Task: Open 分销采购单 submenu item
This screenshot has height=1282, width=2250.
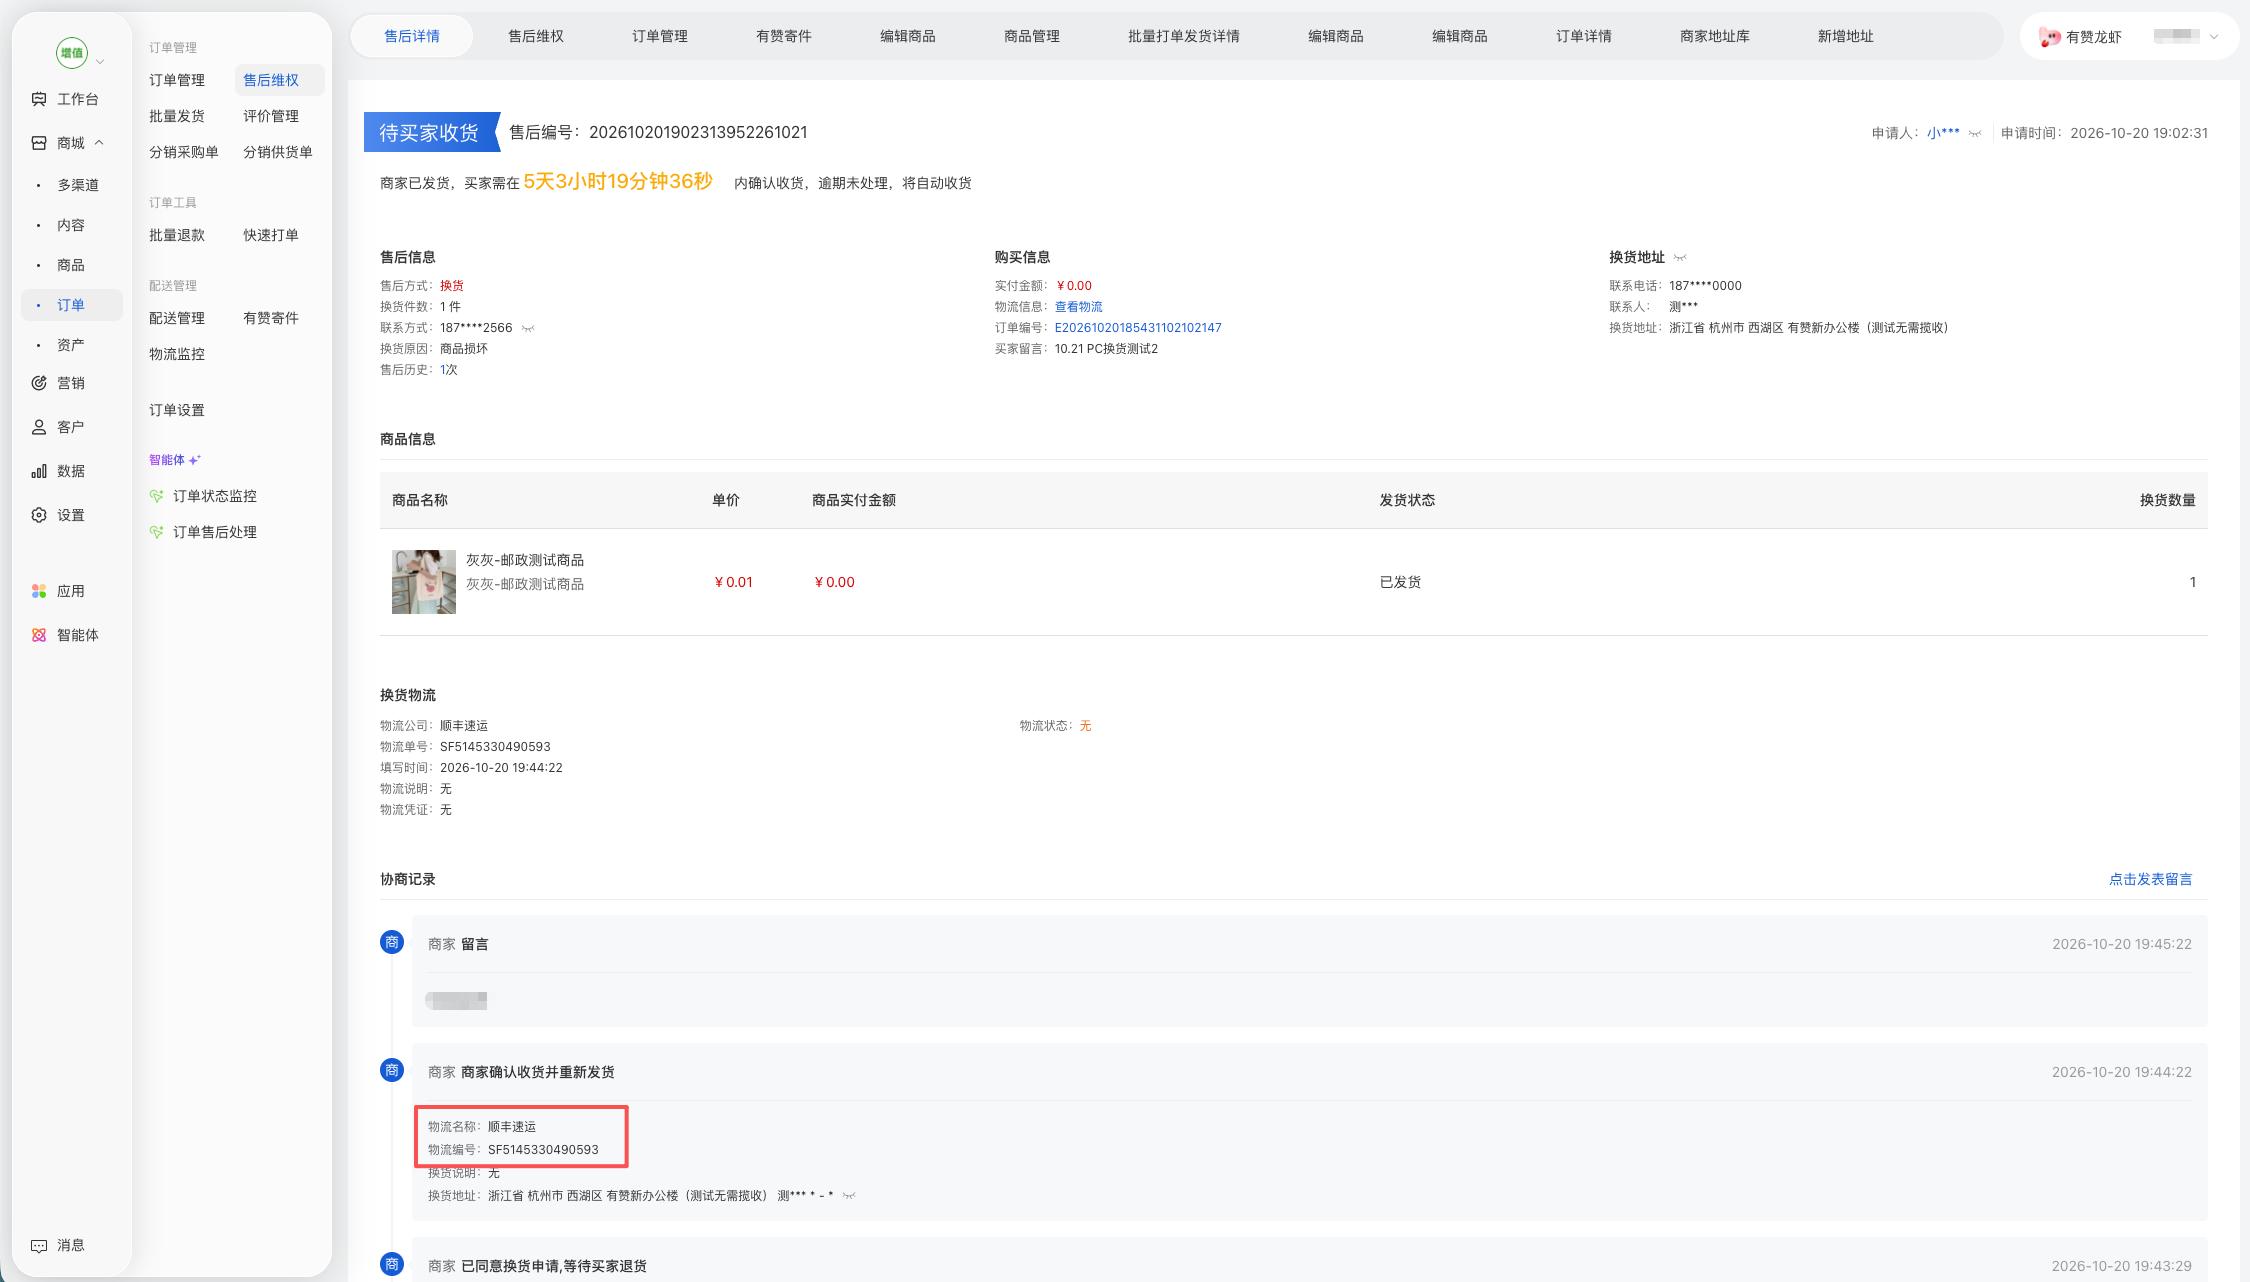Action: pyautogui.click(x=184, y=152)
